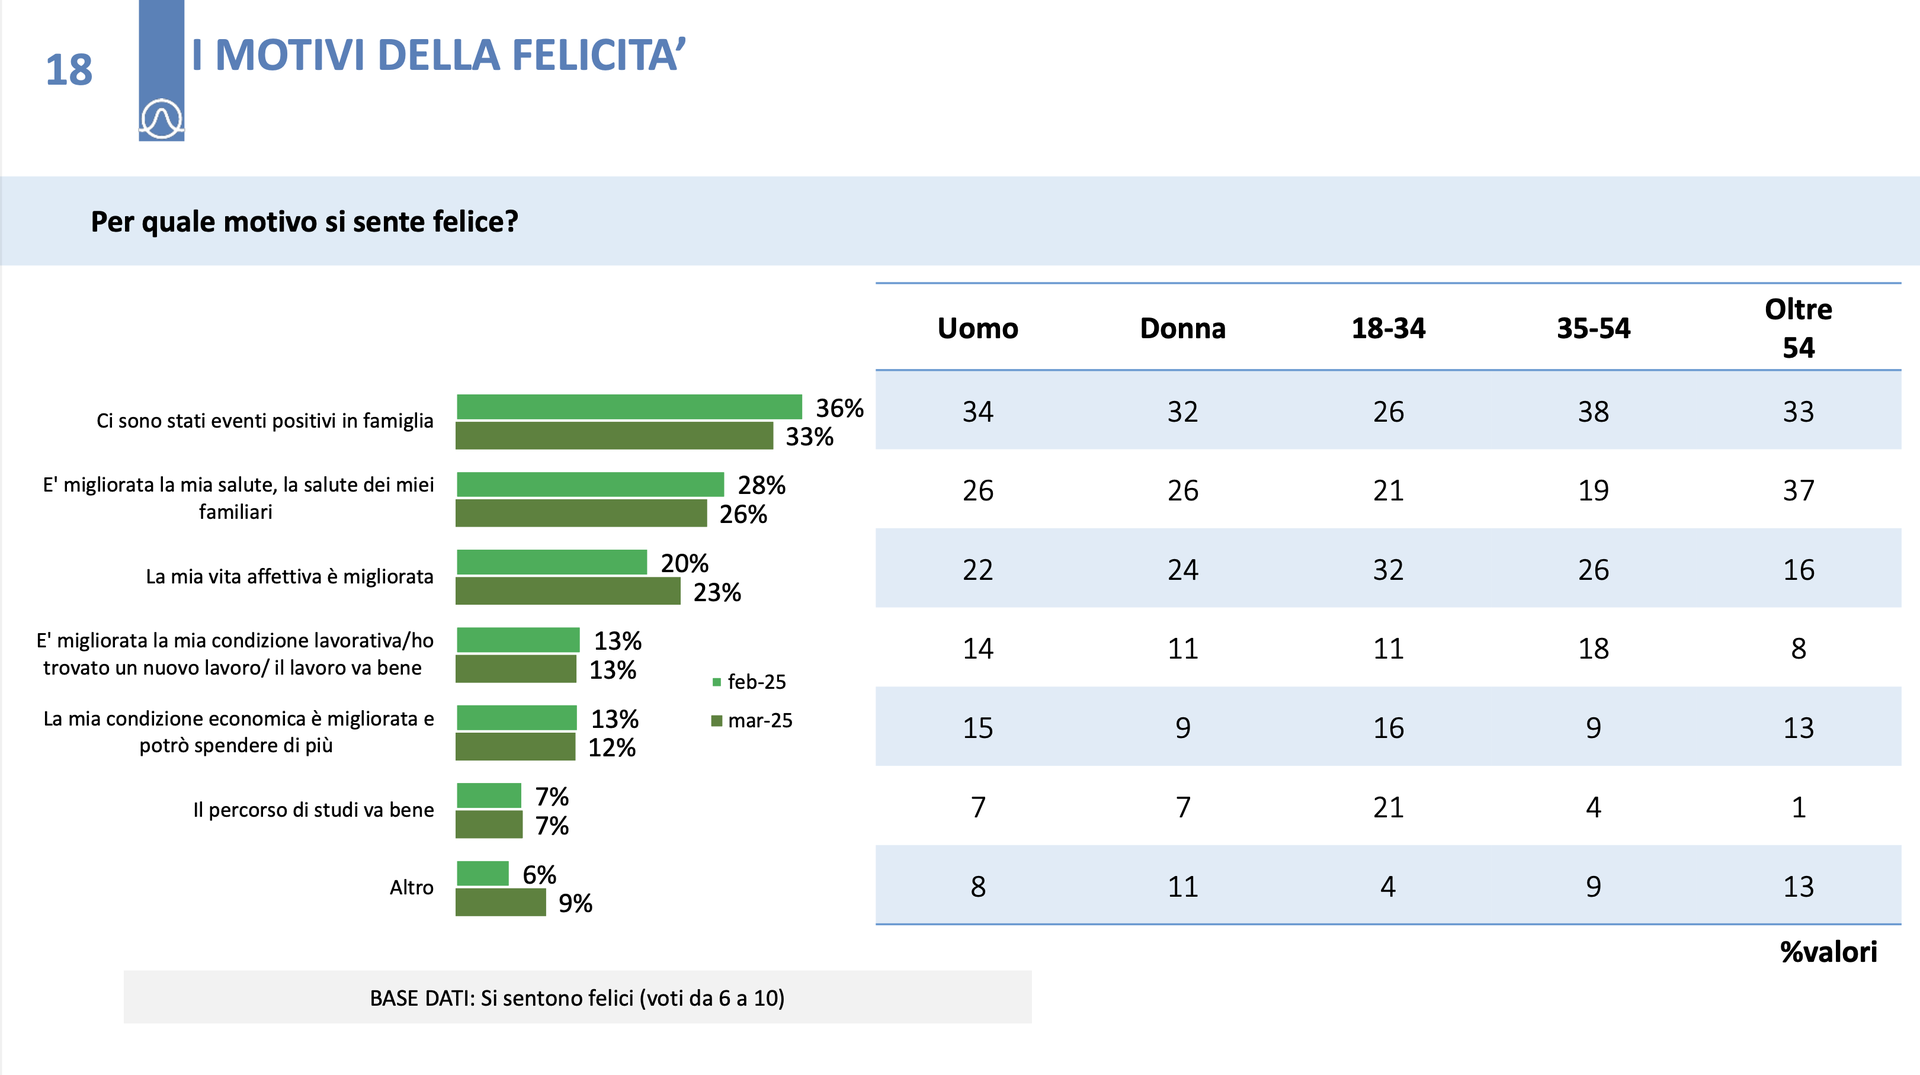Click the 36% feb-25 bar for family events

[629, 407]
